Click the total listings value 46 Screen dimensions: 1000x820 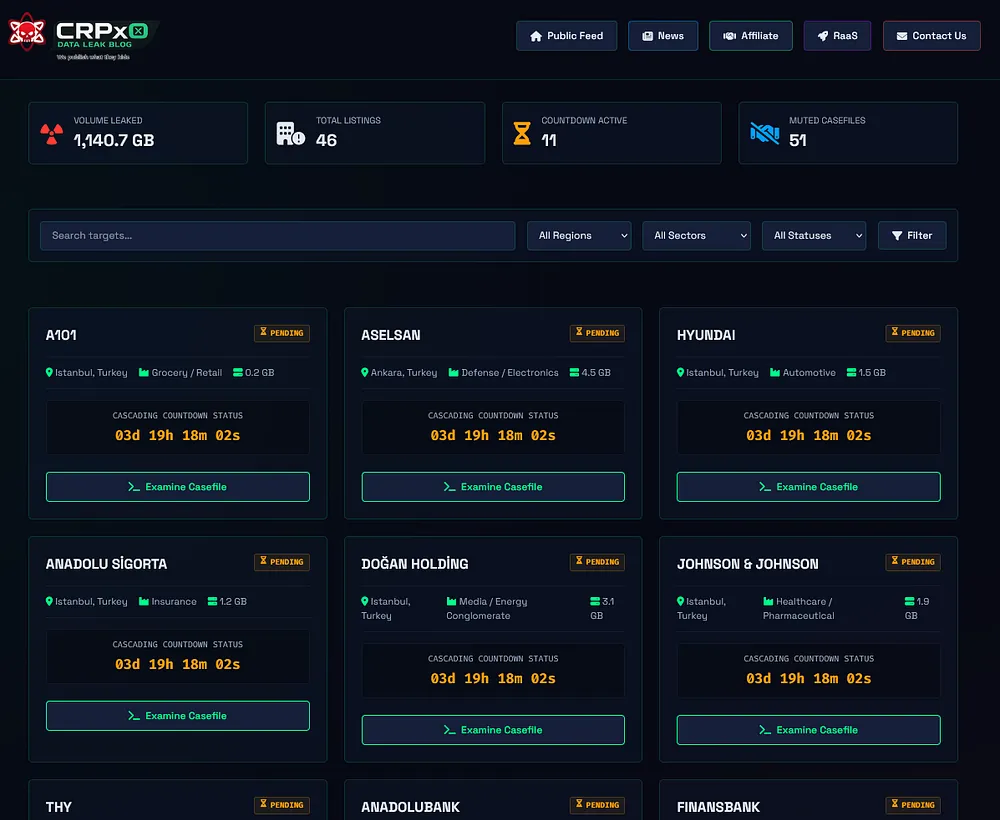coord(327,140)
